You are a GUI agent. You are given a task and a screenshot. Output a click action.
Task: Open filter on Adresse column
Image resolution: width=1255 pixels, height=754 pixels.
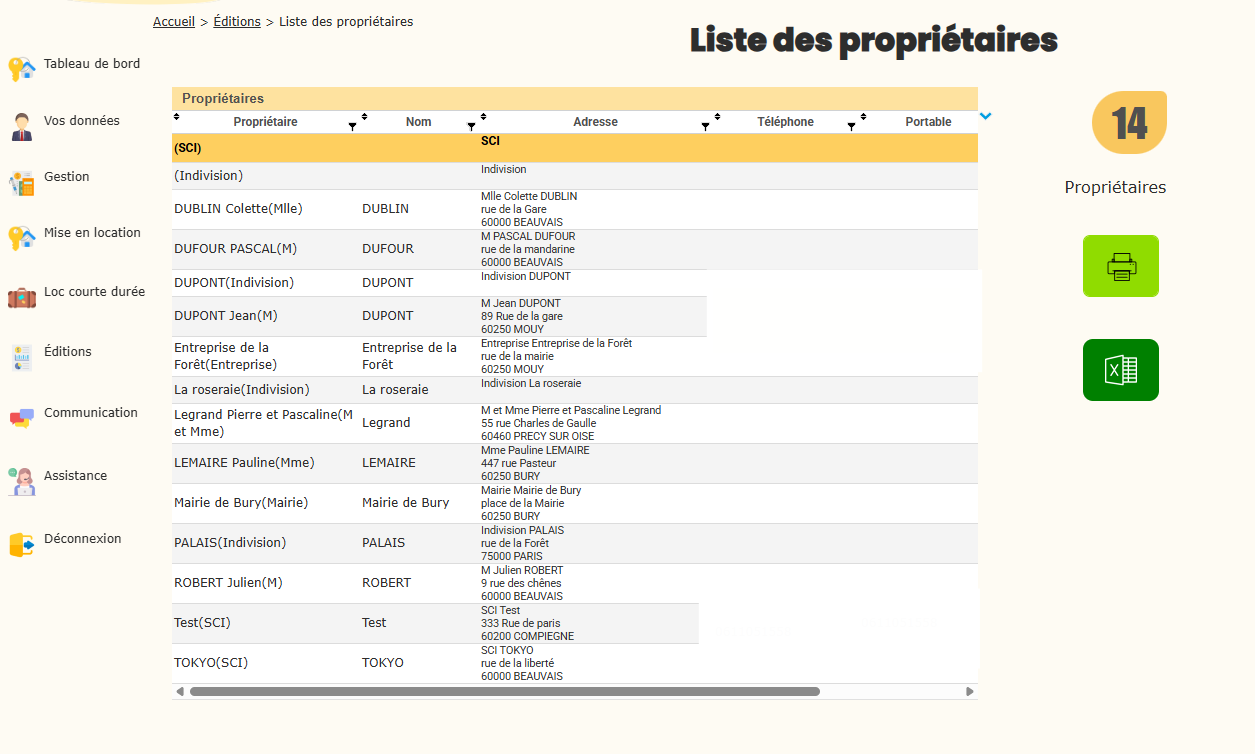click(705, 127)
